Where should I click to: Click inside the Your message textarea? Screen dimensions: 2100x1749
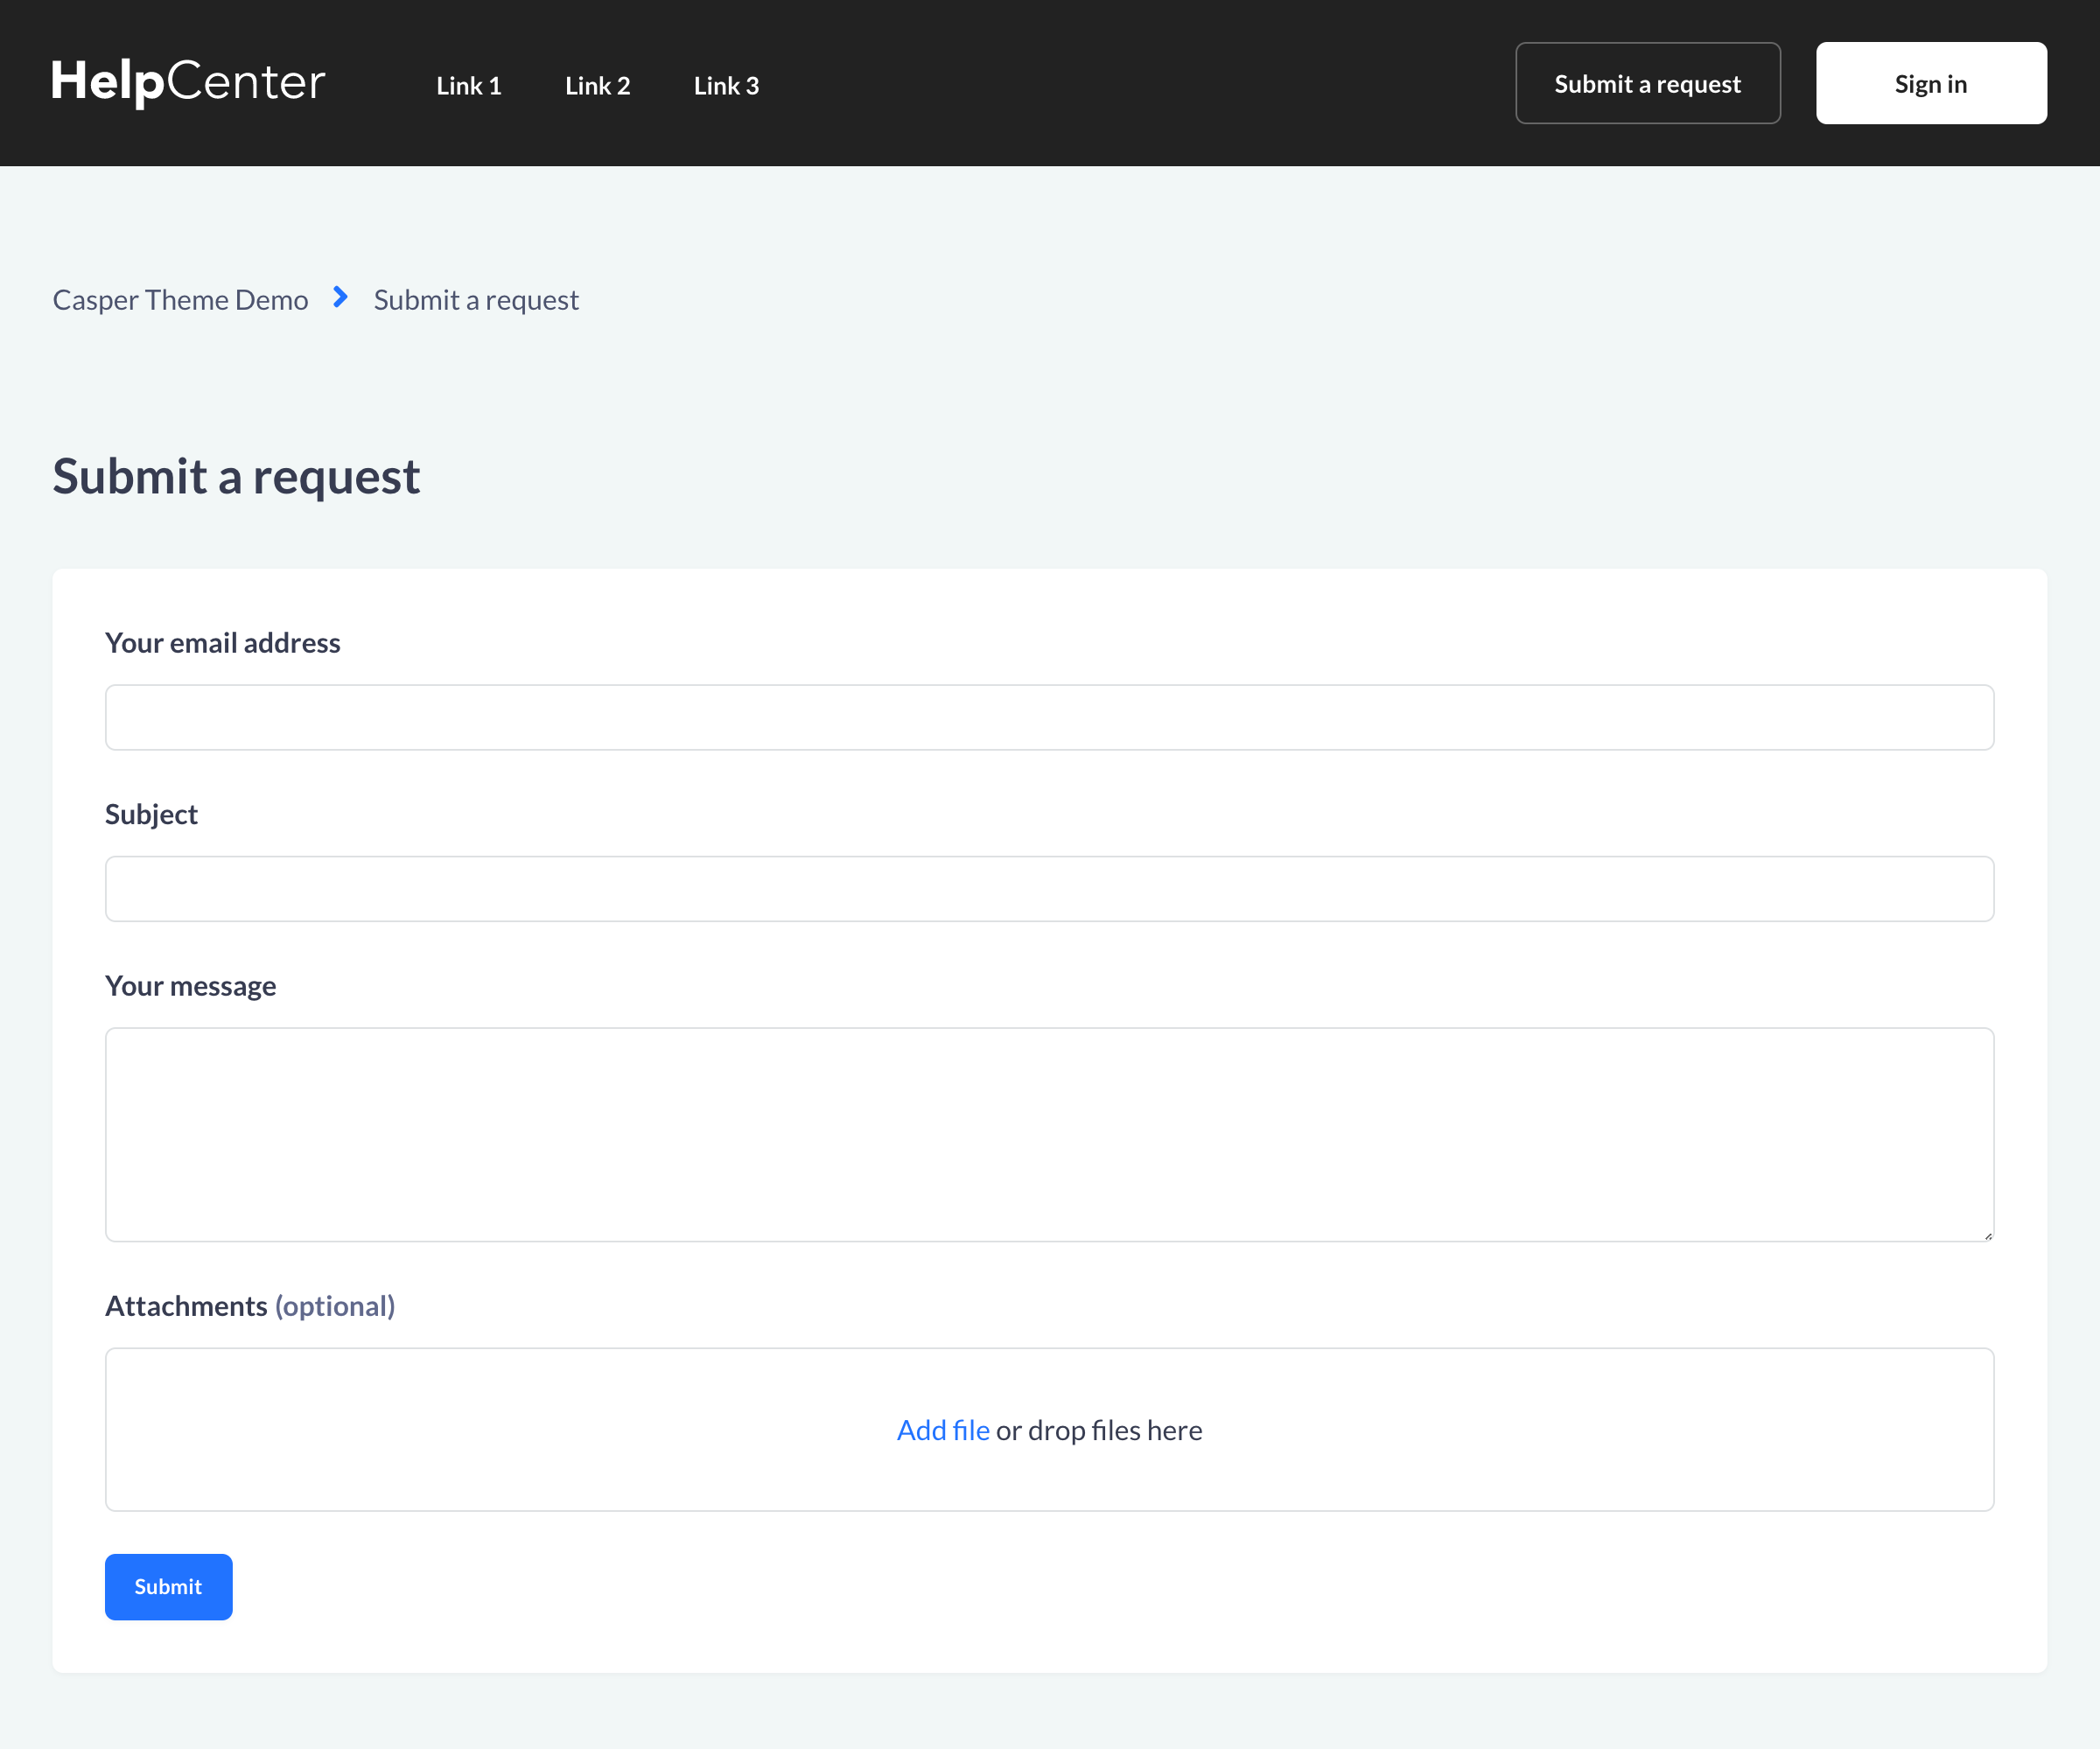[x=1049, y=1135]
